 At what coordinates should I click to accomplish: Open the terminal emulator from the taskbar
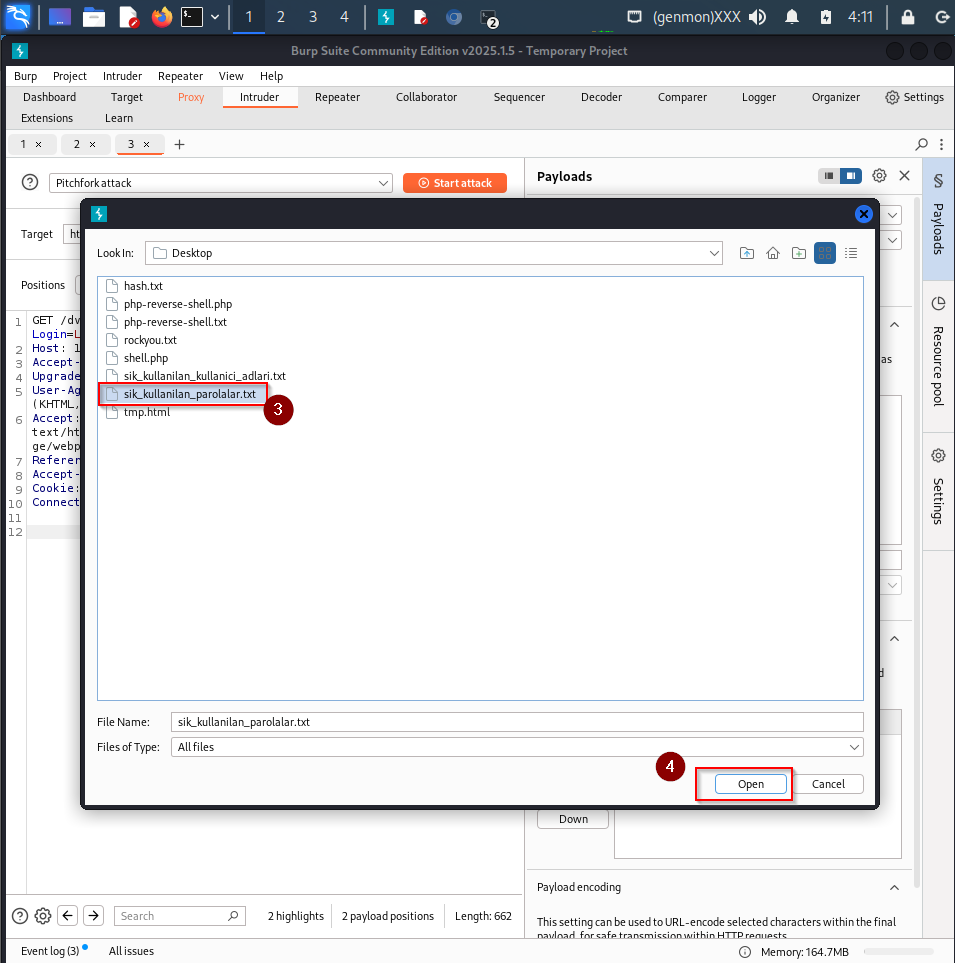pyautogui.click(x=192, y=17)
